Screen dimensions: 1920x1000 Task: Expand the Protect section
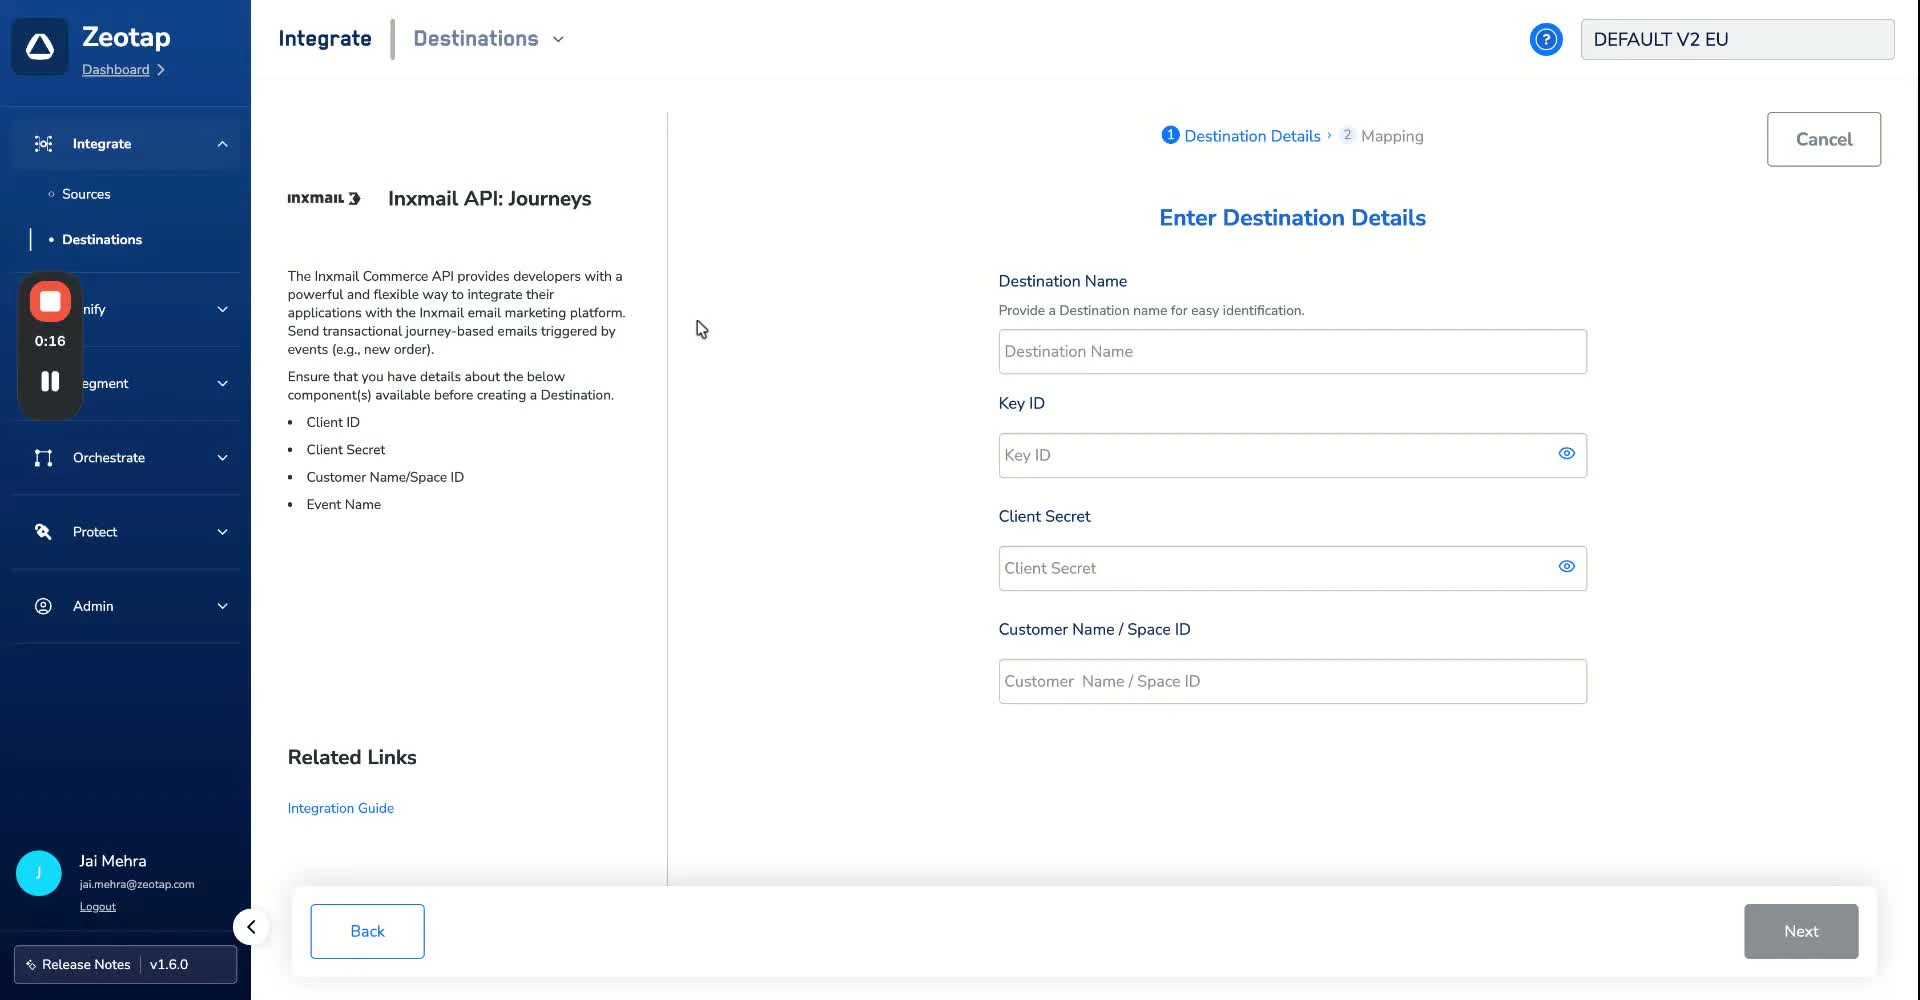222,532
